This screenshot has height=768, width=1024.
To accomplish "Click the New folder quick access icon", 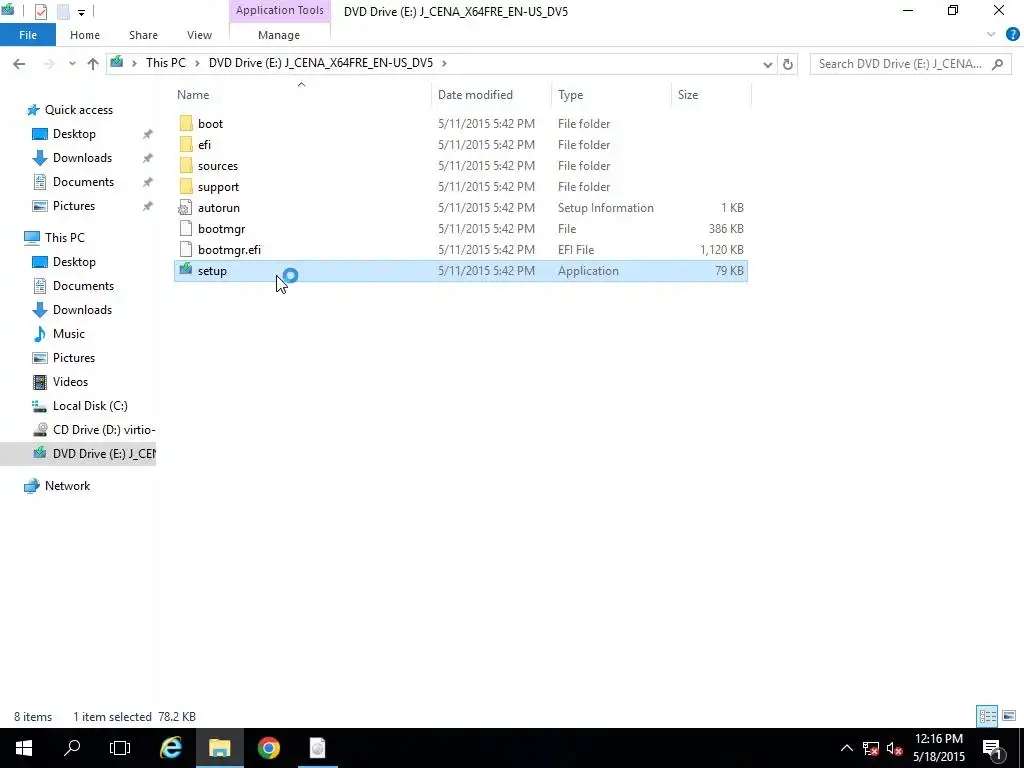I will 63,11.
